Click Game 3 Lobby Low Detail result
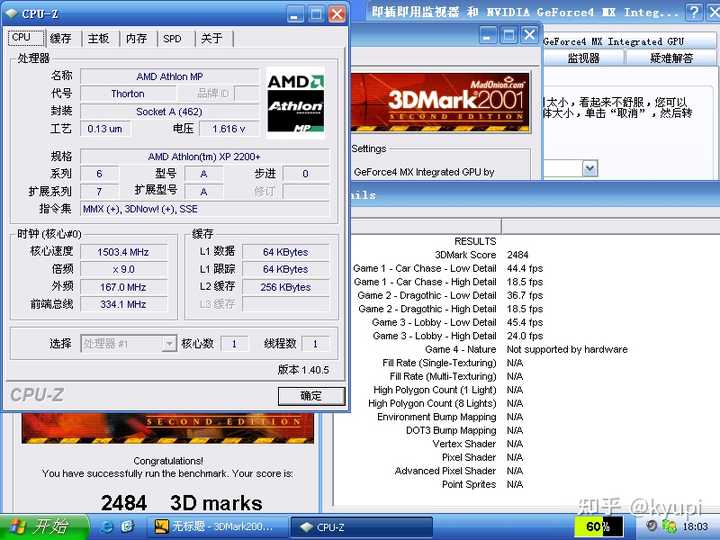The image size is (720, 540). pos(457,322)
